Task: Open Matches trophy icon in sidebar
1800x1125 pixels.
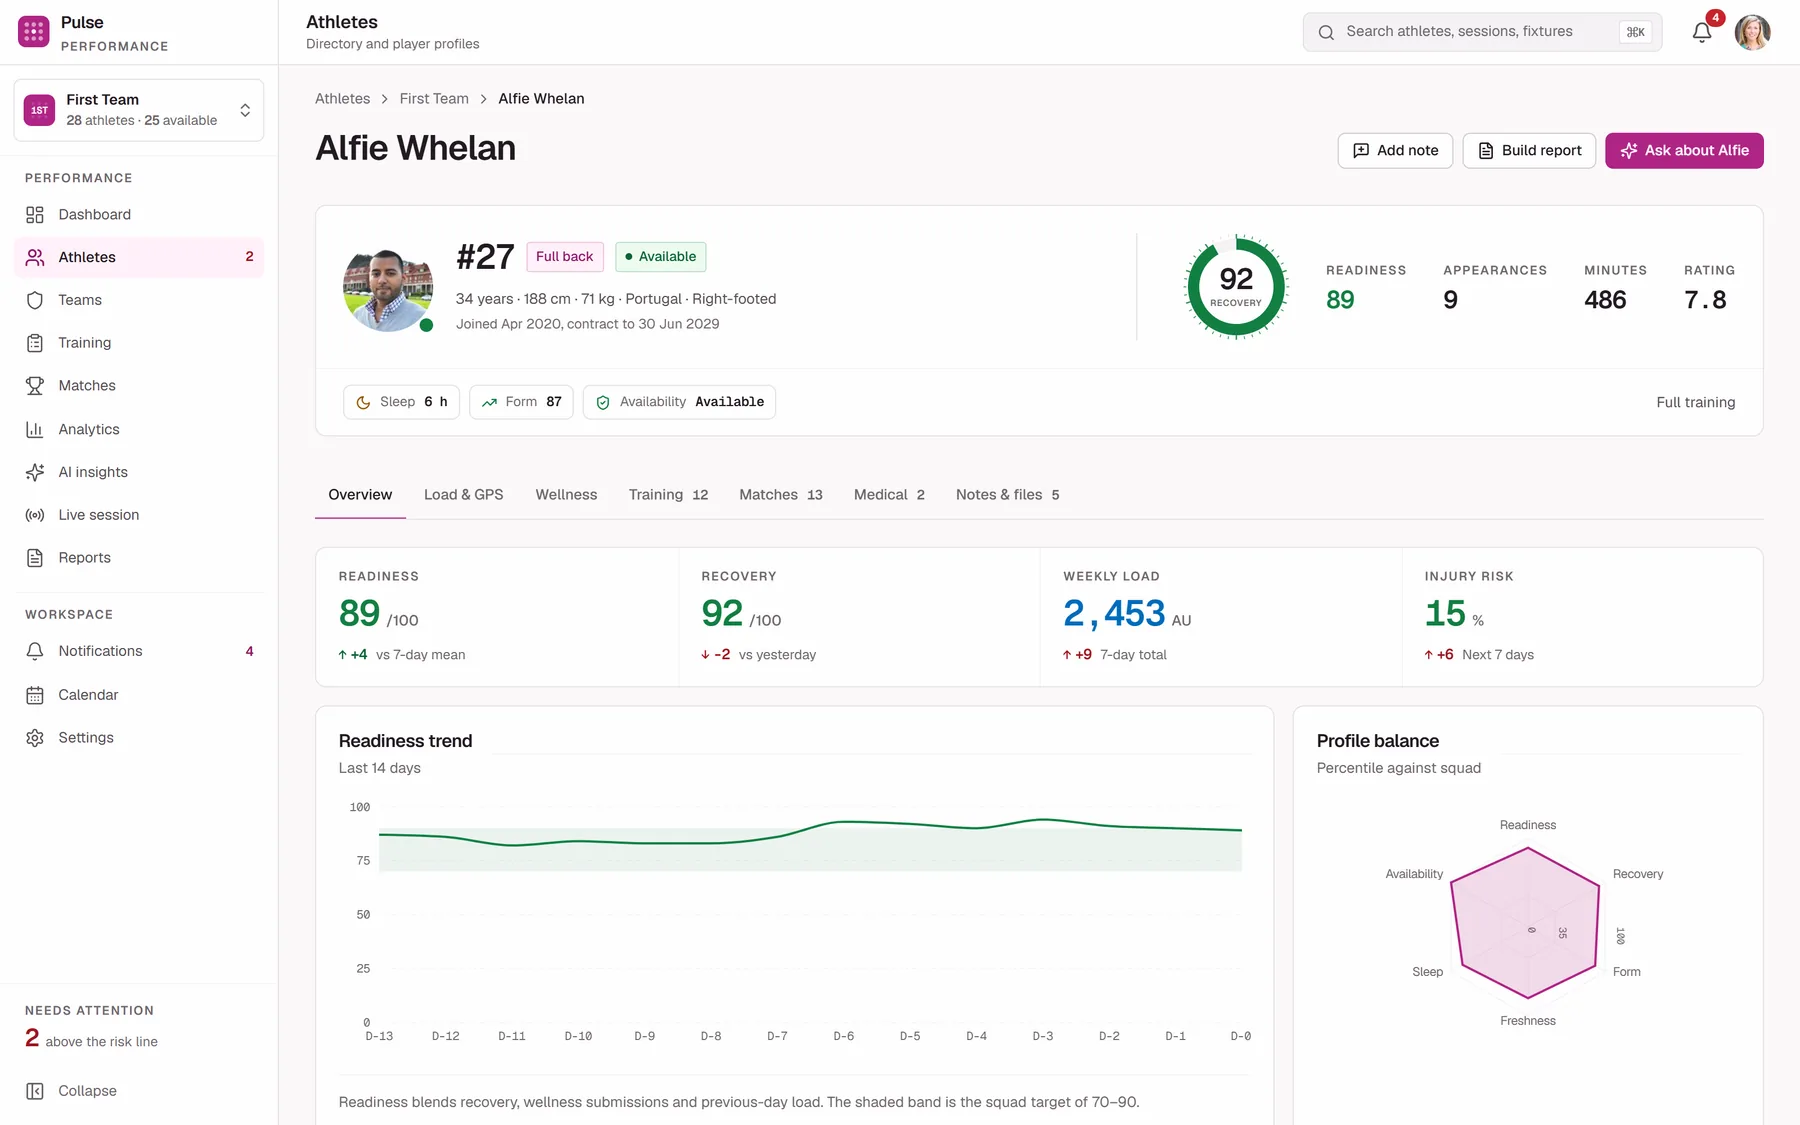Action: tap(35, 386)
